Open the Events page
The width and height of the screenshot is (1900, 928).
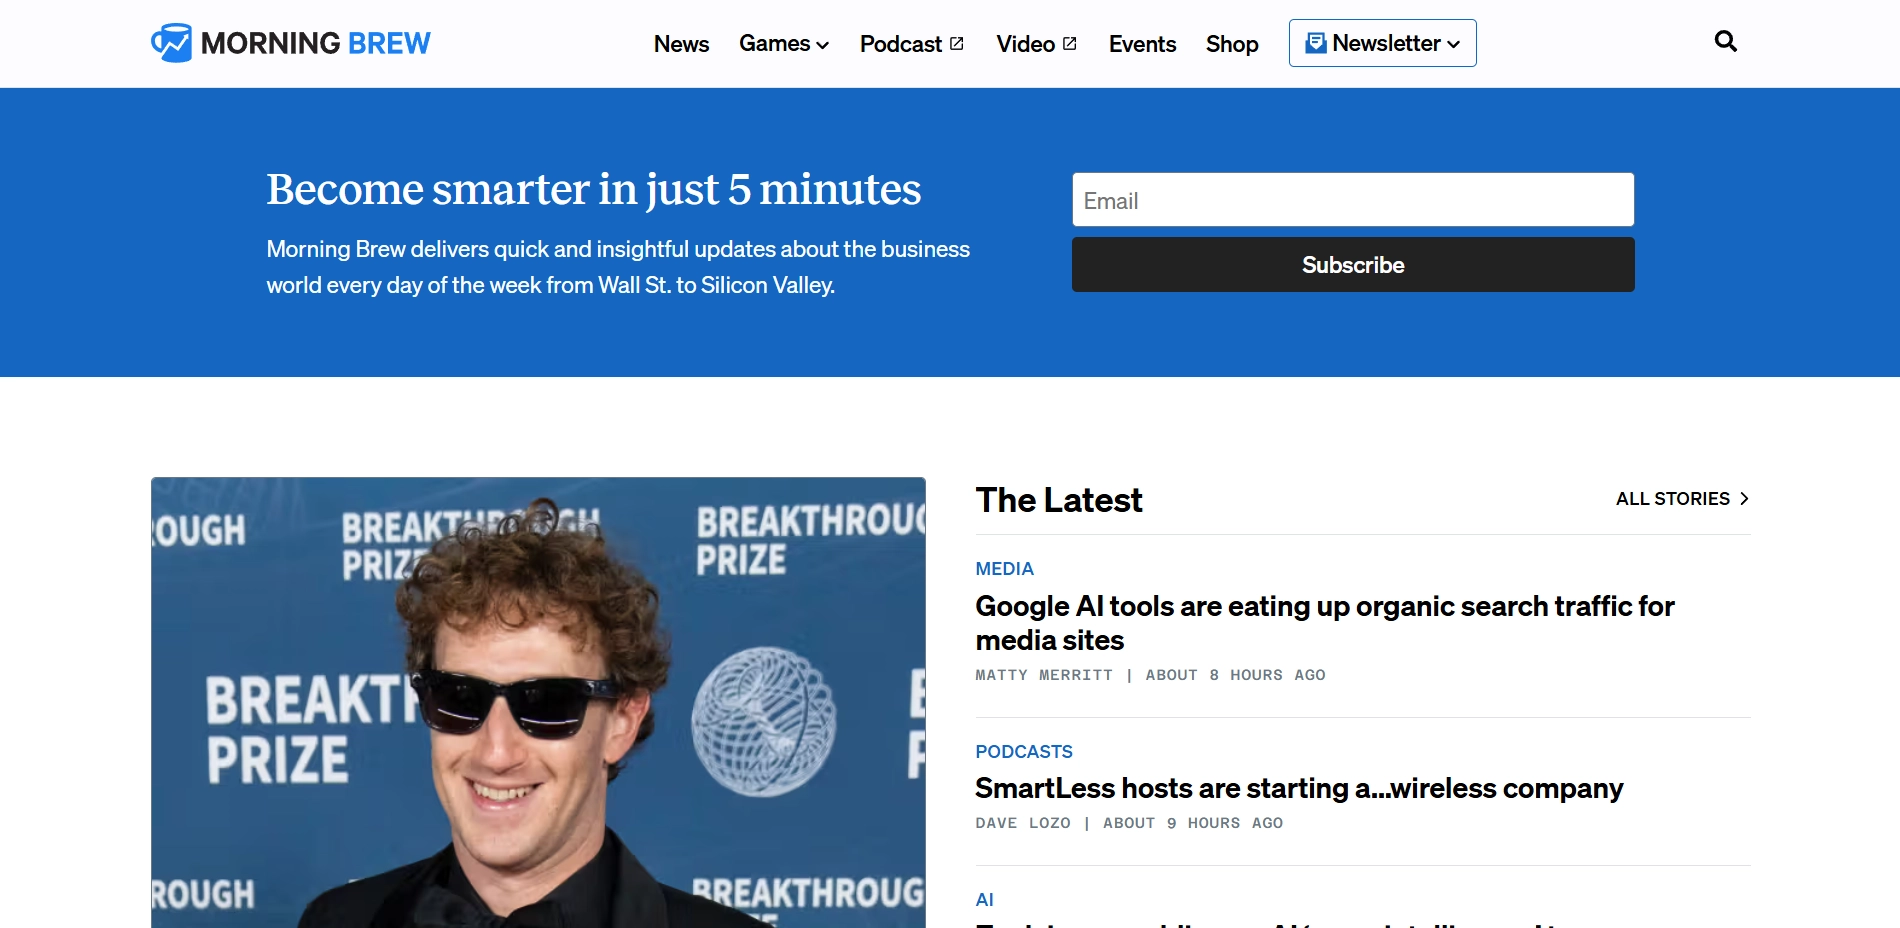(1142, 44)
